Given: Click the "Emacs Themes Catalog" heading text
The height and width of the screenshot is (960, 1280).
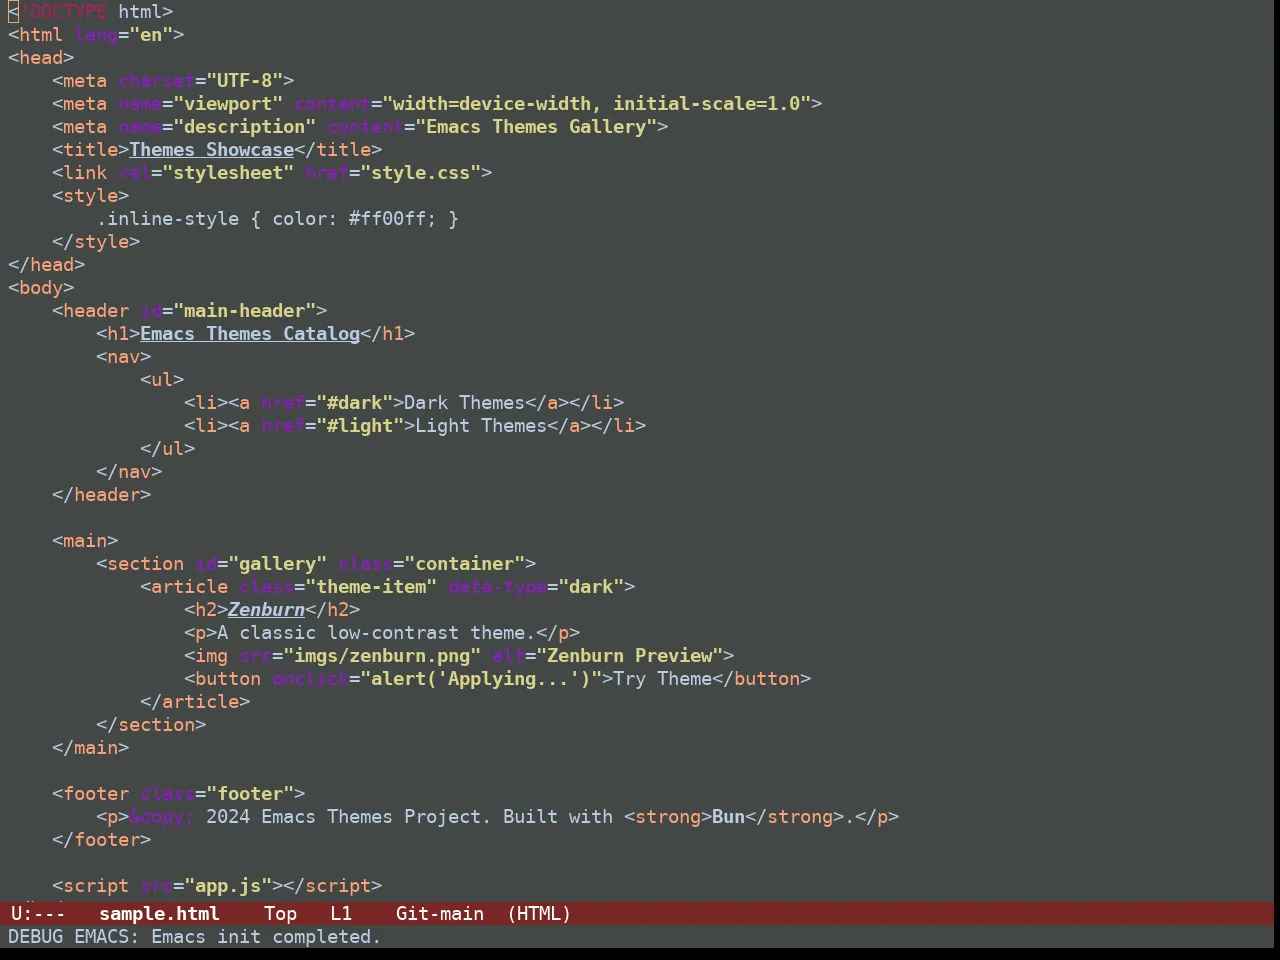Looking at the screenshot, I should 250,334.
